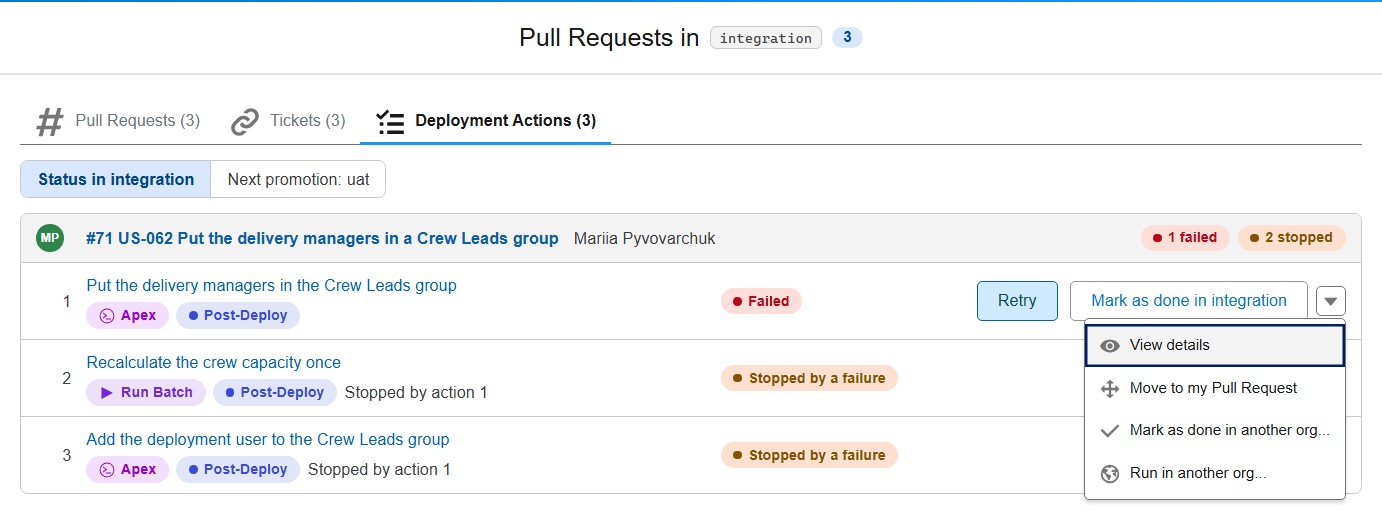Click Stopped by a failure badge, action 2
Screen dimensions: 1382x518
coord(809,378)
